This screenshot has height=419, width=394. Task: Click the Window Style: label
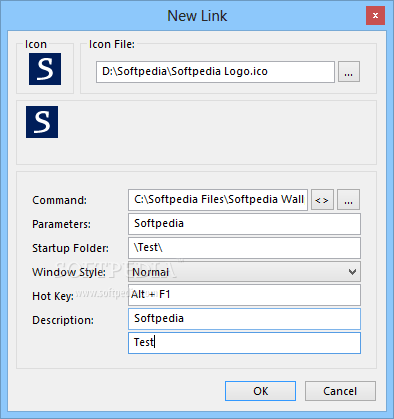(x=69, y=272)
